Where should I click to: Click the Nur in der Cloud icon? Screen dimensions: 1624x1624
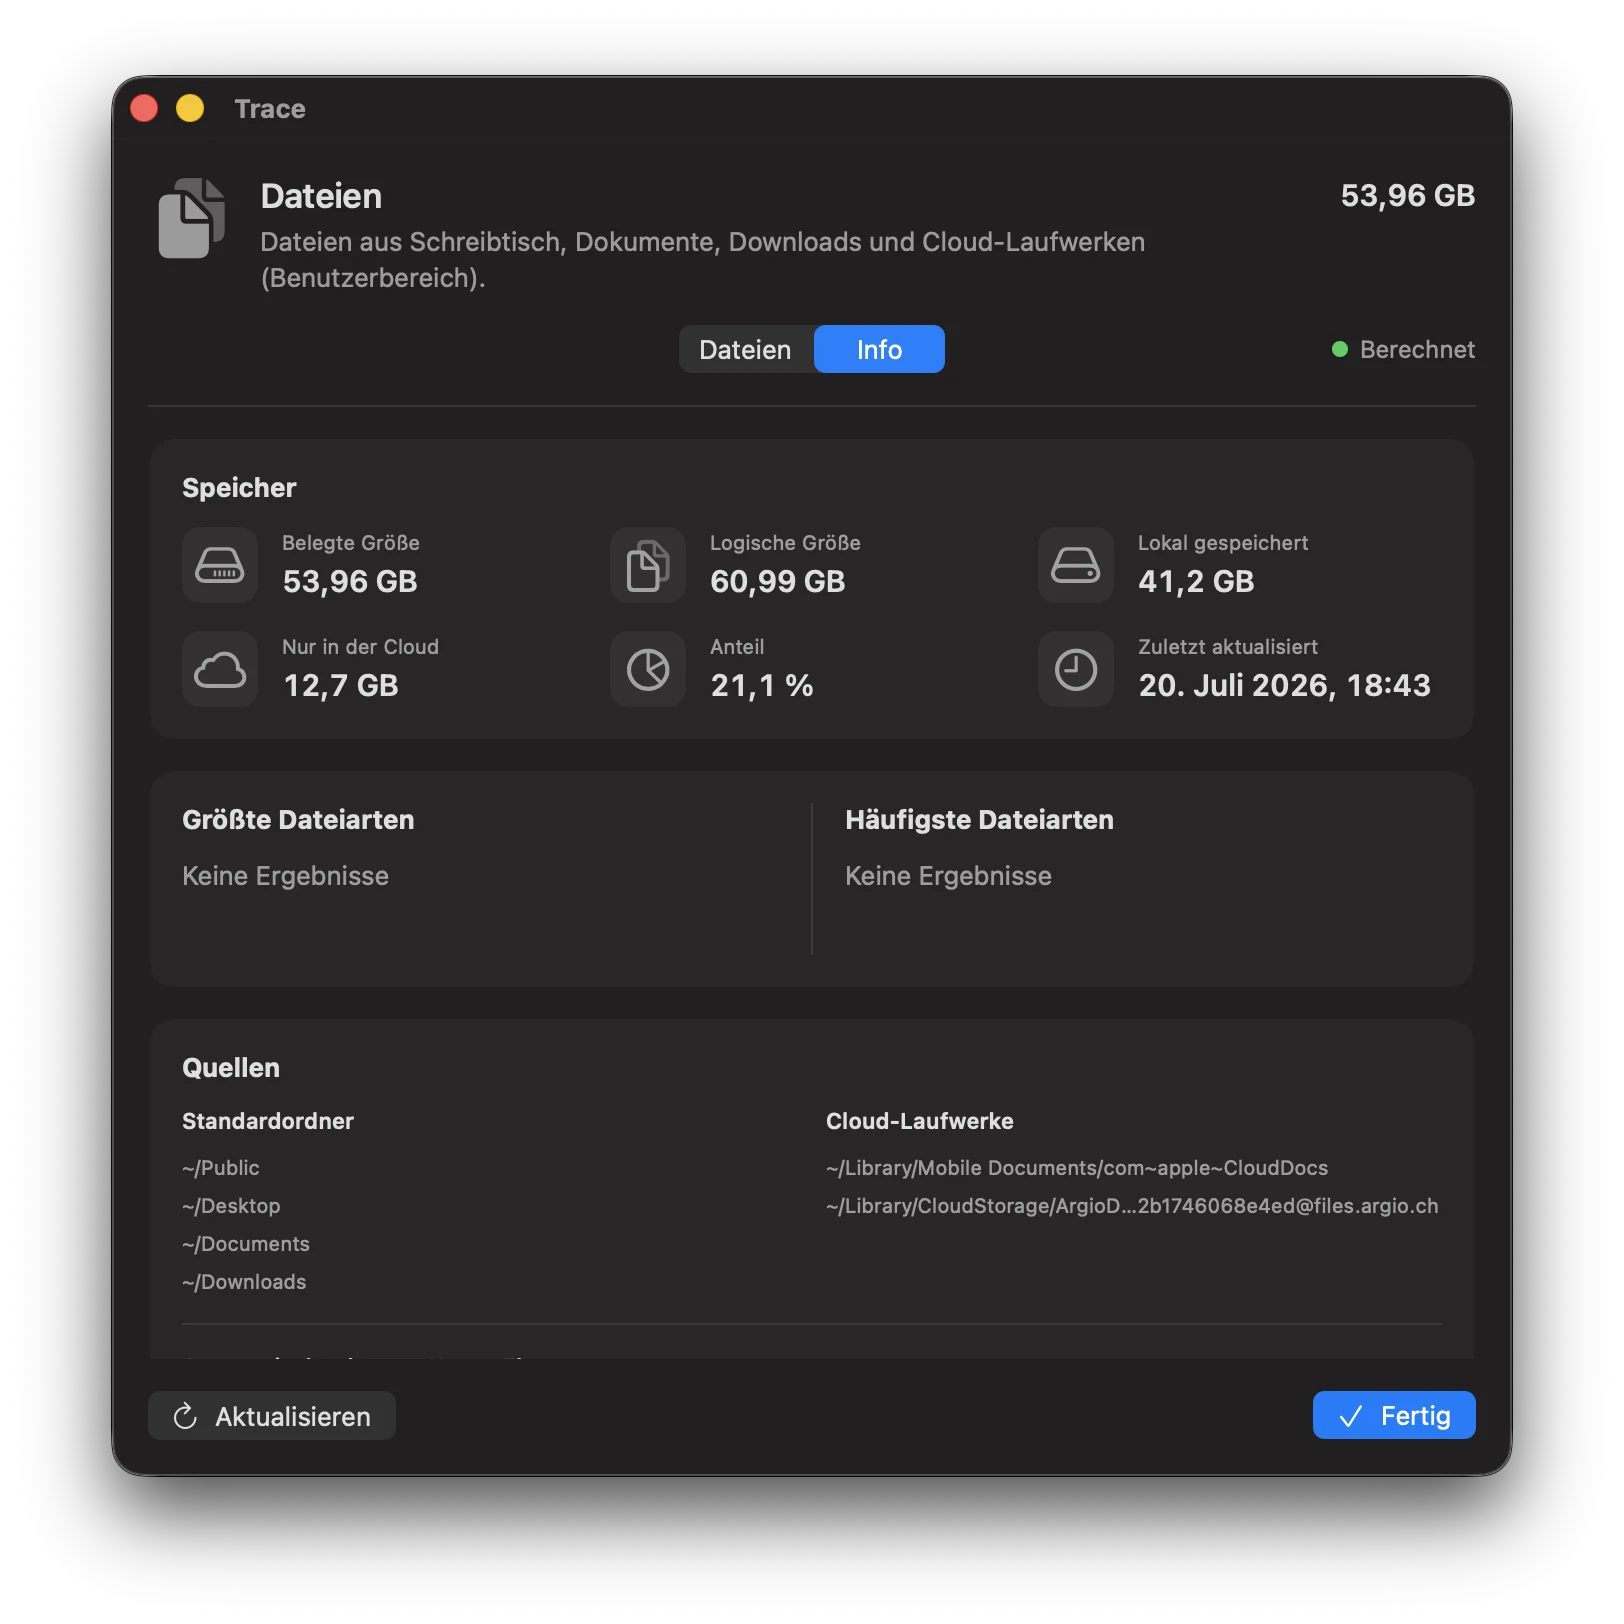[x=220, y=669]
